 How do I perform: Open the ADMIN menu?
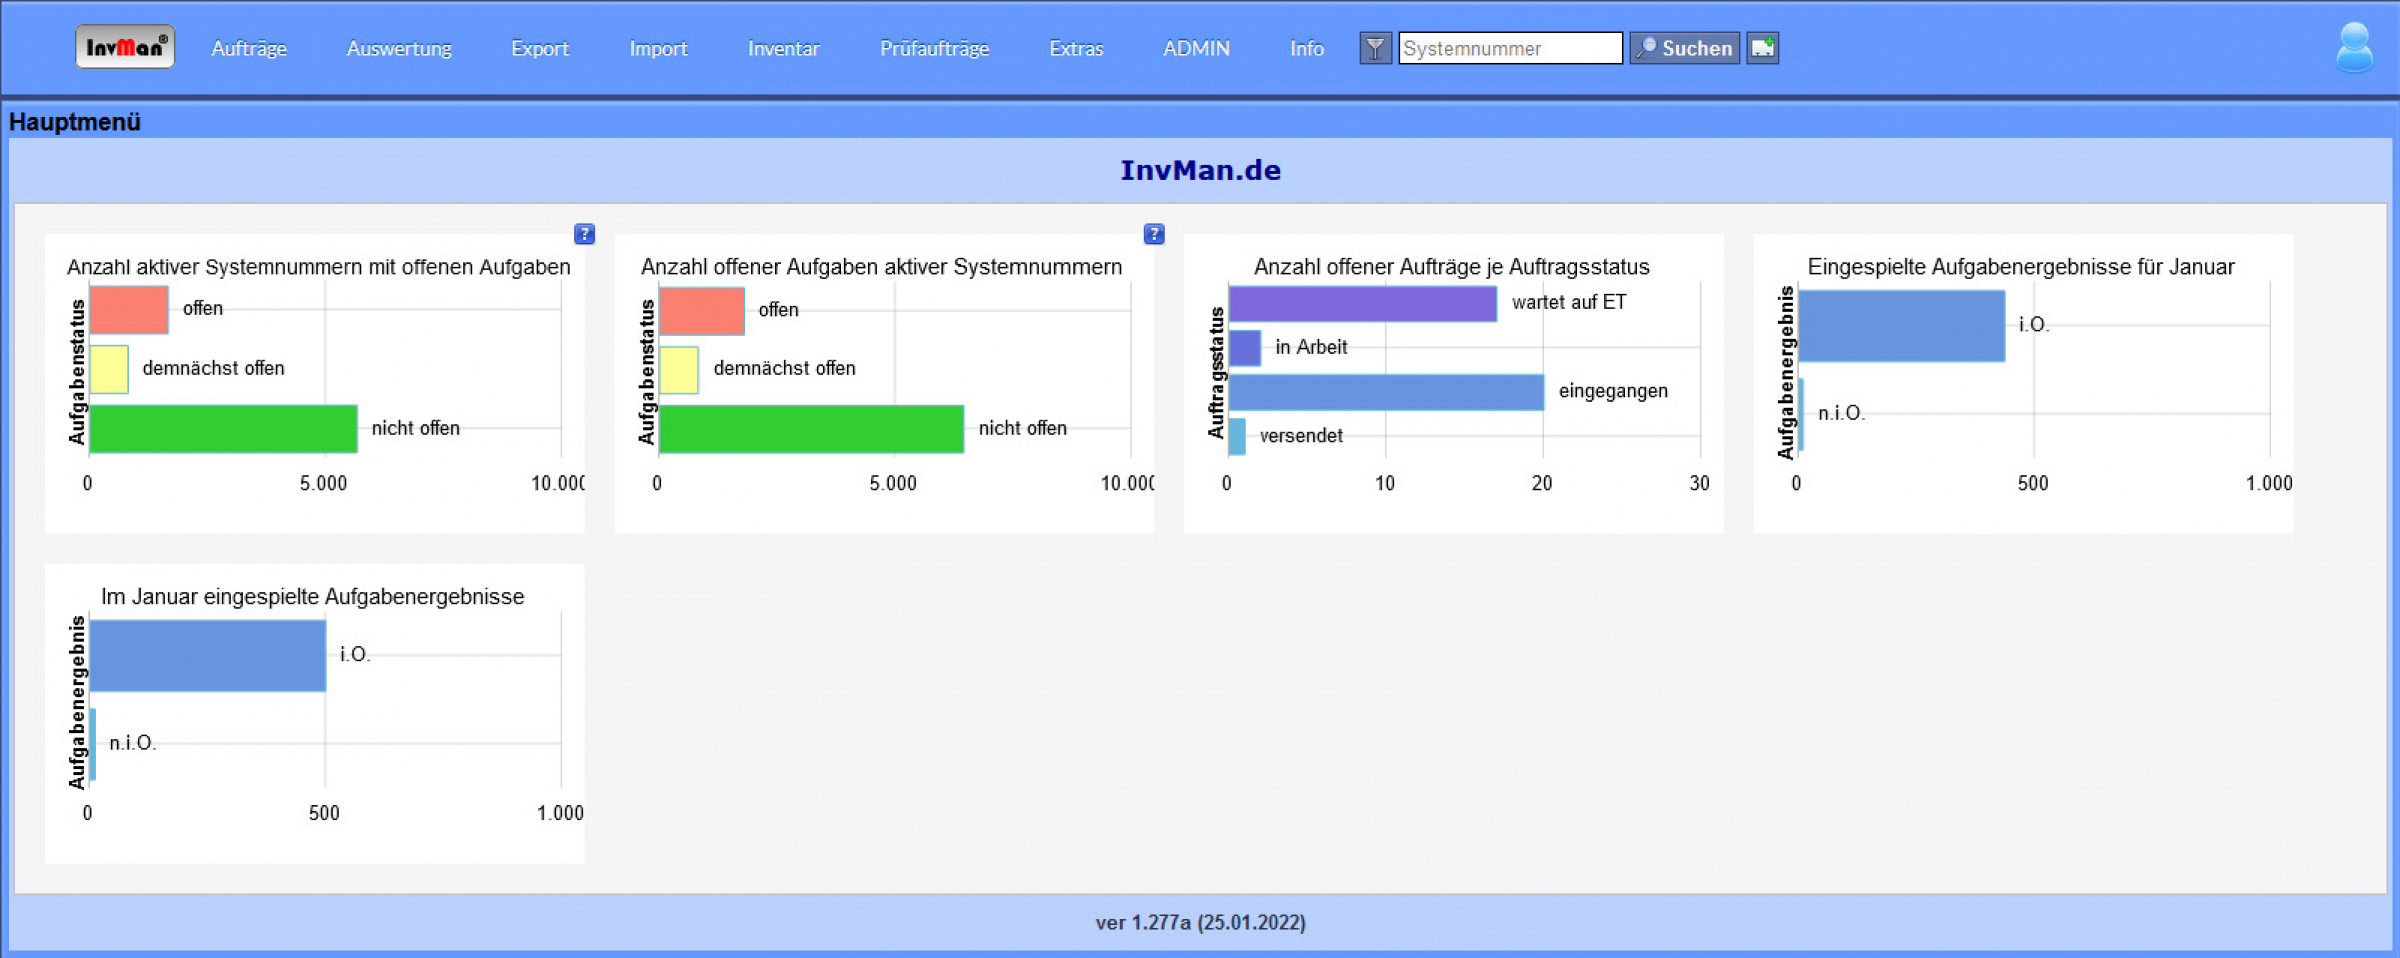pos(1196,48)
